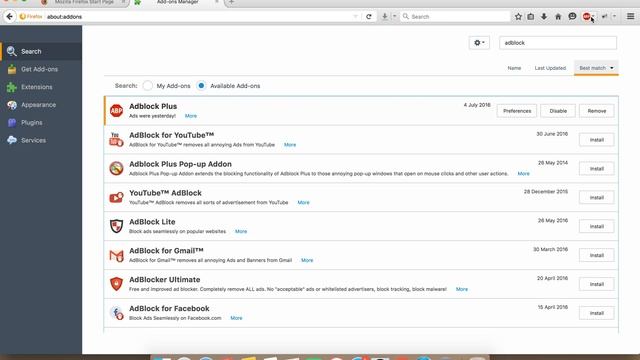640x360 pixels.
Task: Focus the add-on search field containing adblock
Action: coord(558,43)
